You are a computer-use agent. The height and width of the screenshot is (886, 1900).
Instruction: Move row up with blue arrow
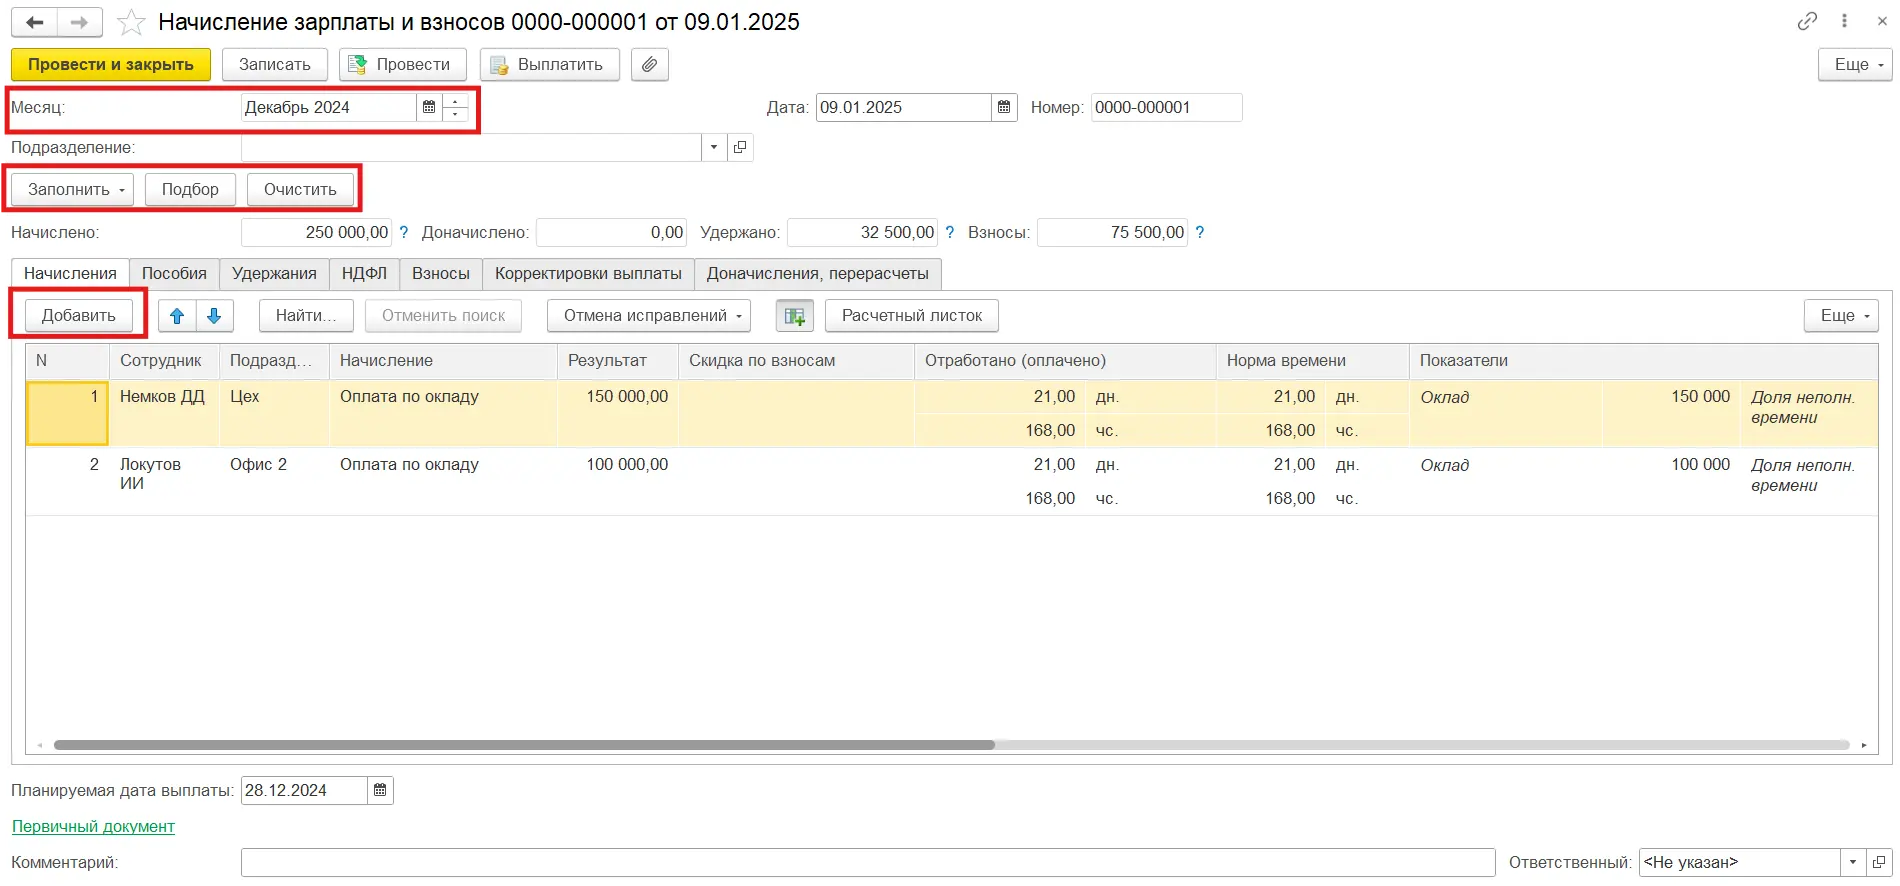pos(177,316)
